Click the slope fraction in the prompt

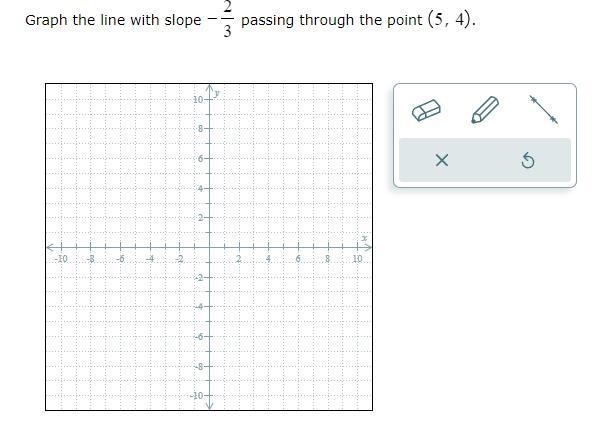[223, 19]
